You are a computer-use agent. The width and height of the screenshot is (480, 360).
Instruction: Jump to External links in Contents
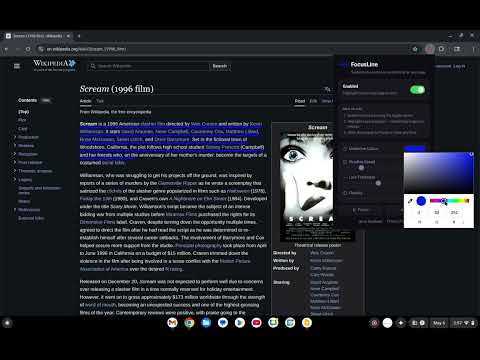coord(31,218)
